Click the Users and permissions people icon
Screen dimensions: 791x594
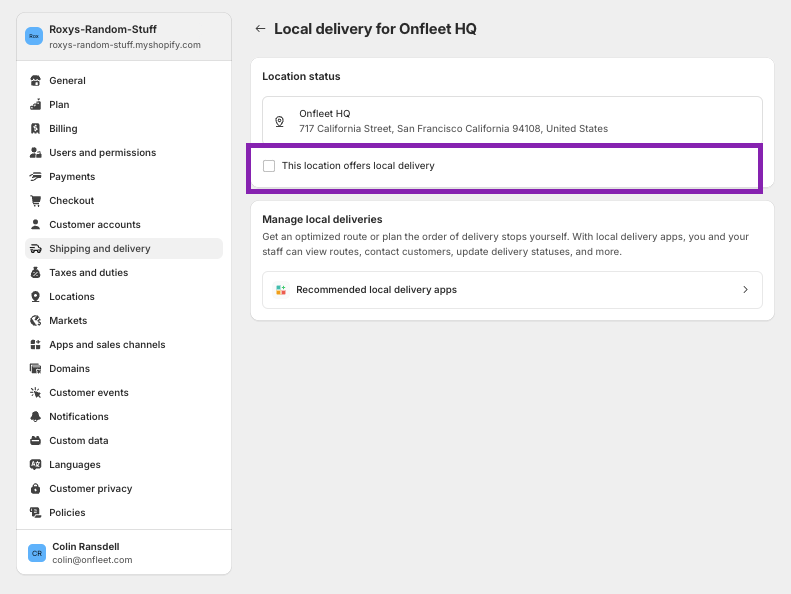(x=35, y=152)
